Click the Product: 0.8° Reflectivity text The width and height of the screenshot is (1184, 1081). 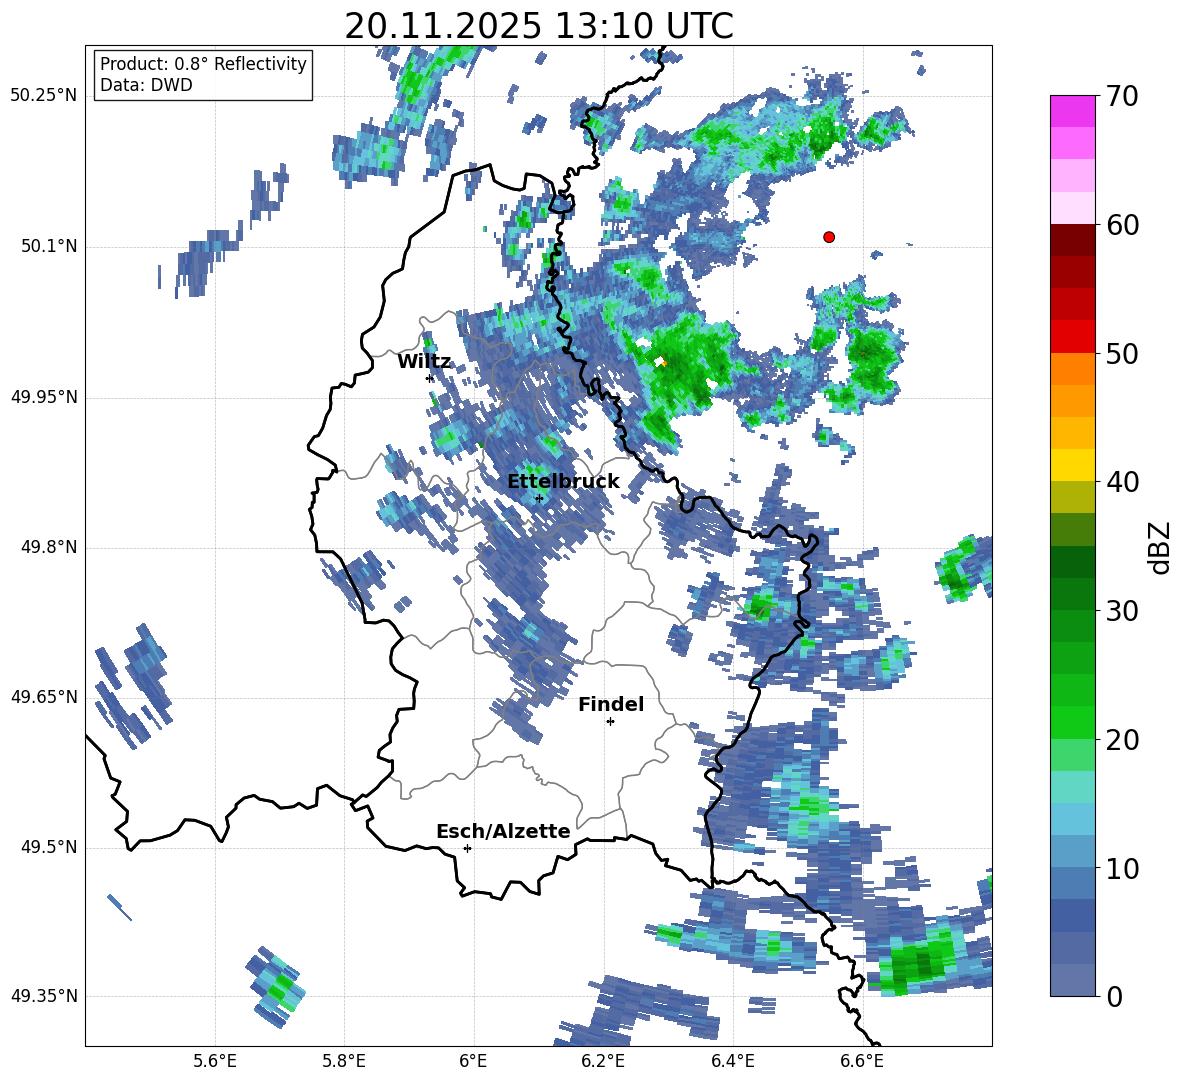[x=203, y=64]
